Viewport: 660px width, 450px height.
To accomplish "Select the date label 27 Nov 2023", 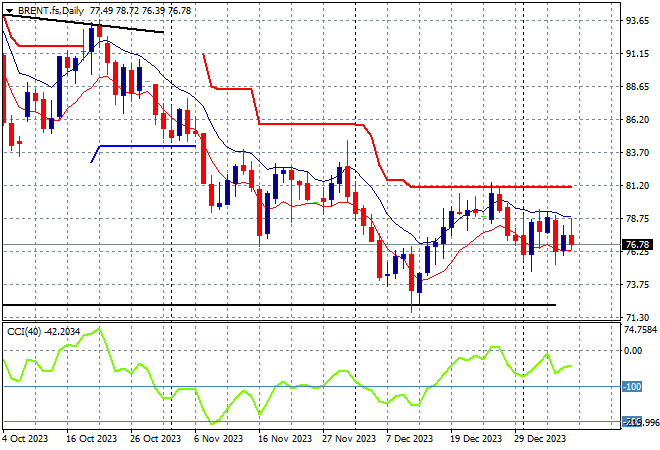I will pyautogui.click(x=349, y=439).
